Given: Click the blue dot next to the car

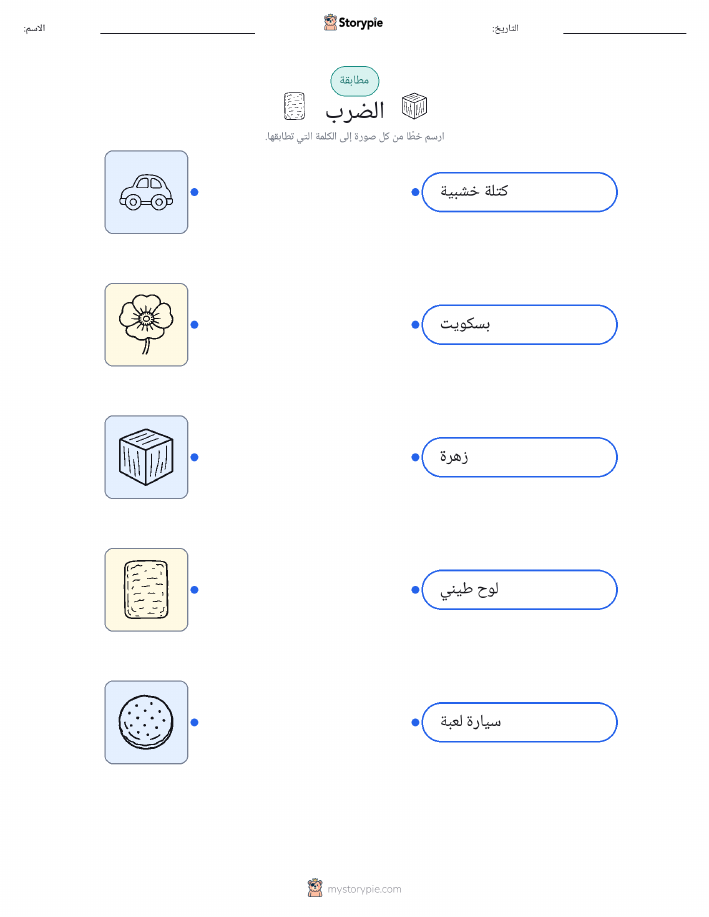Looking at the screenshot, I should 195,192.
